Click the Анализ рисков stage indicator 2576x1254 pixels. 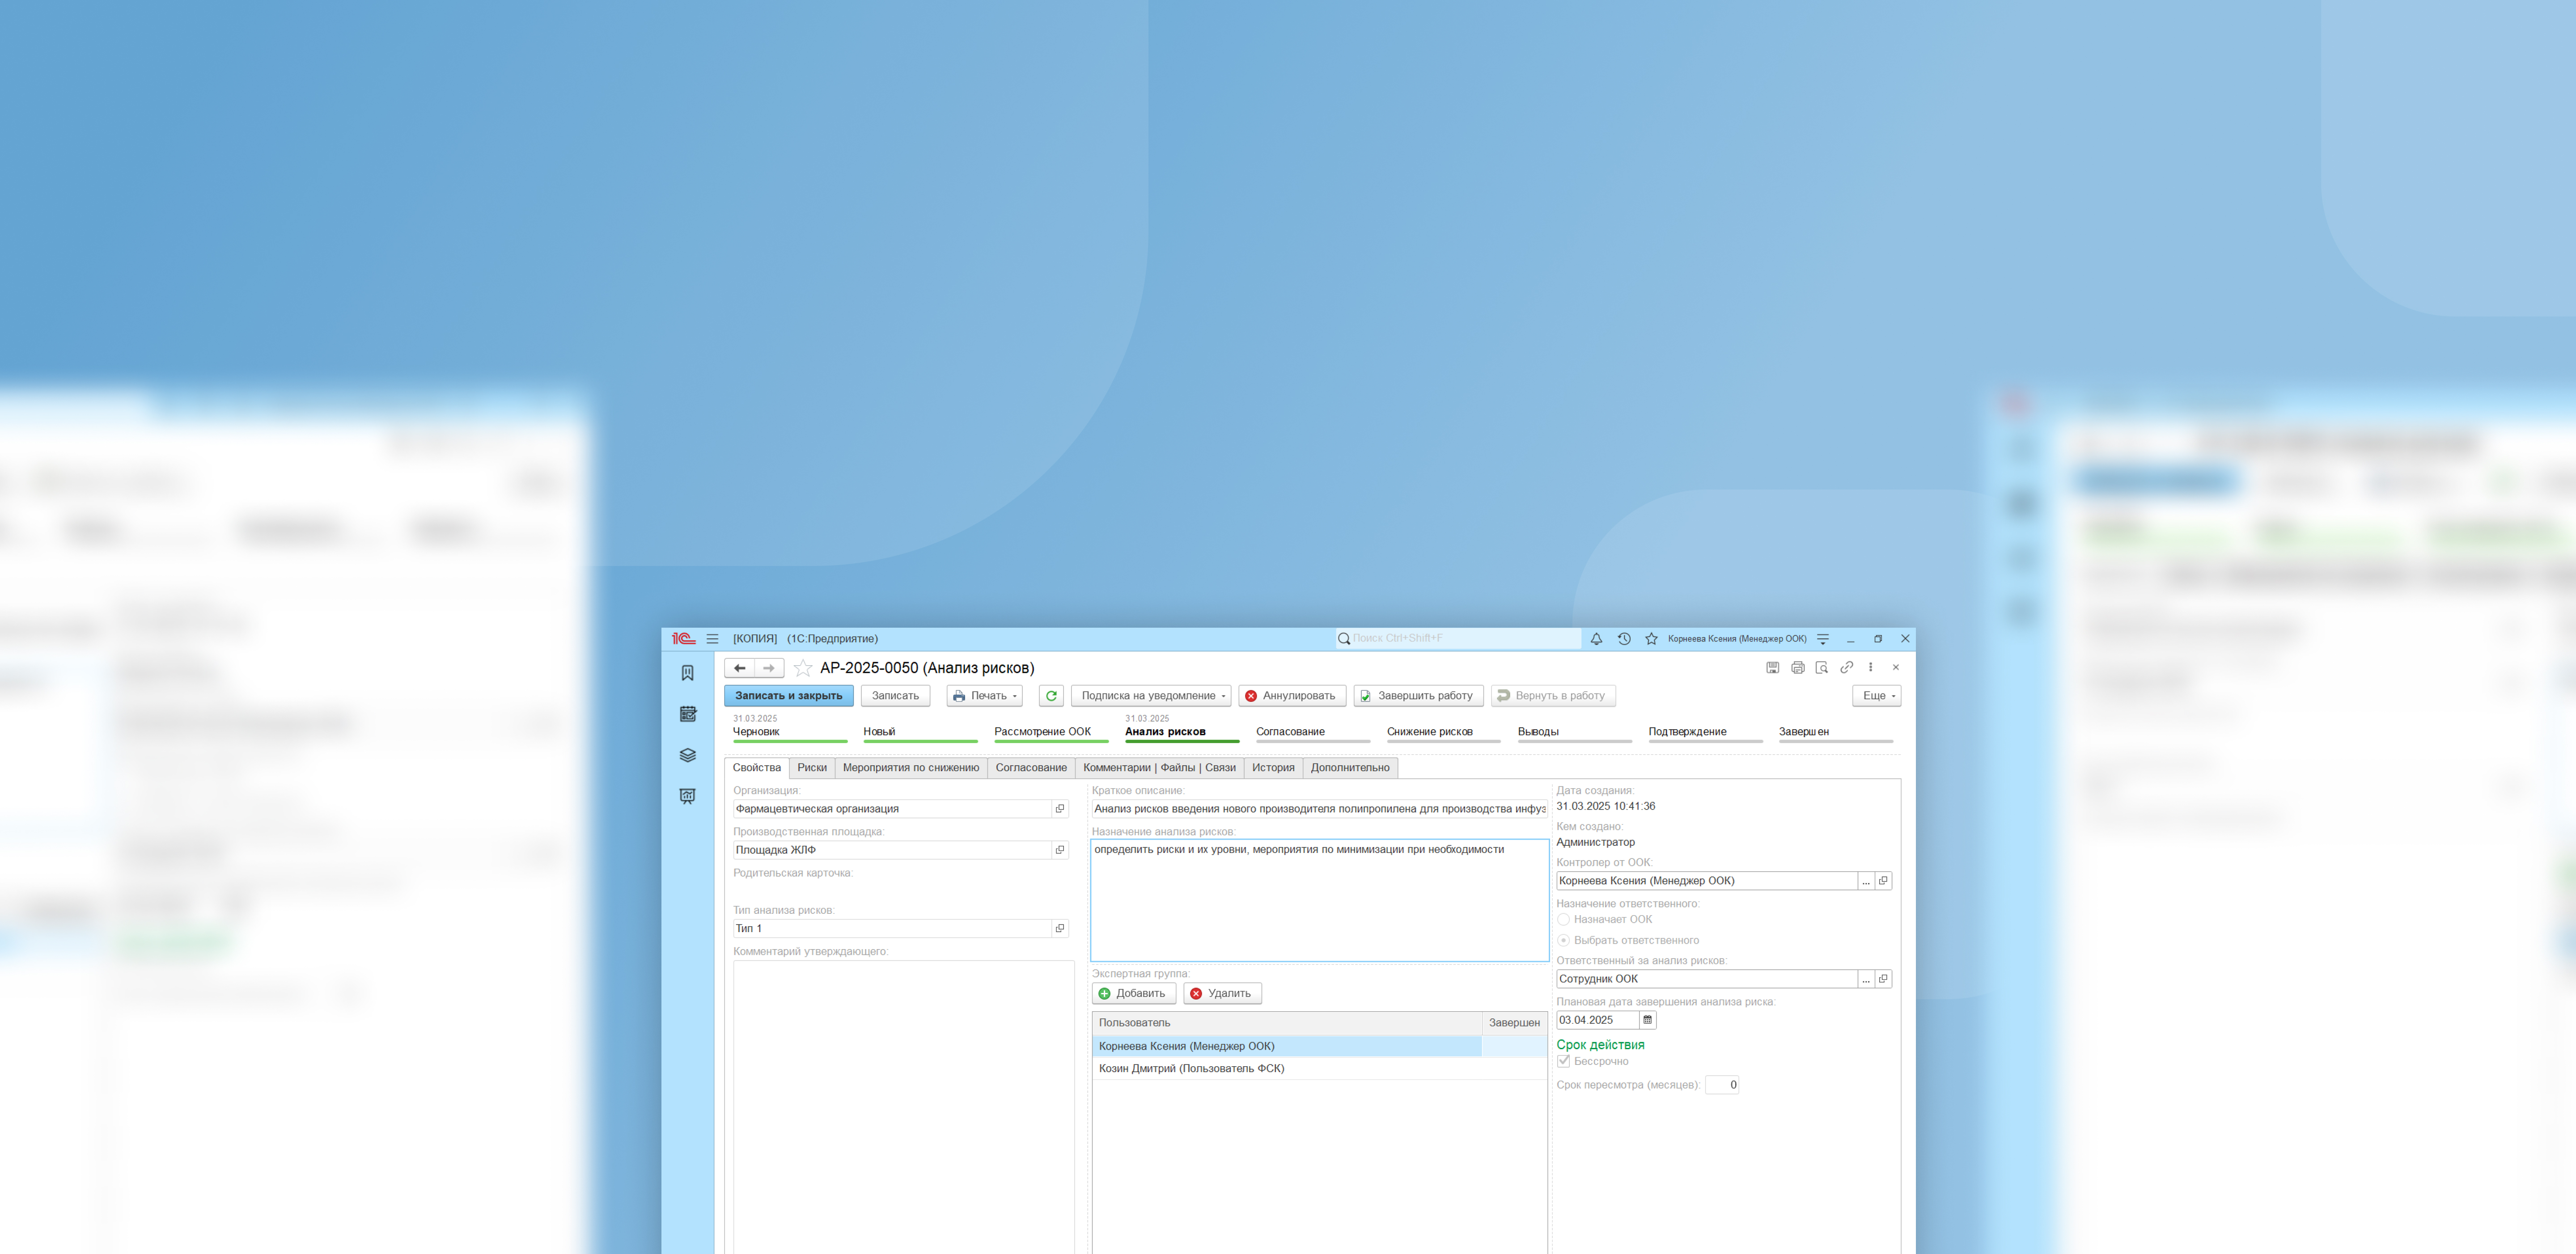coord(1181,732)
